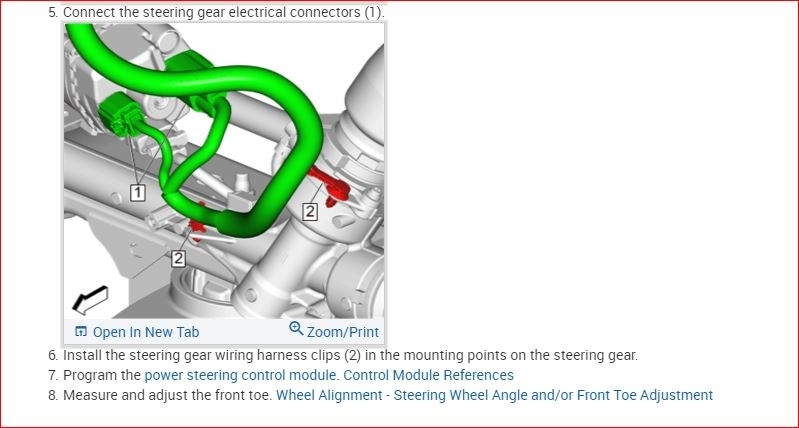Select callout 2 near the lower red clip
The width and height of the screenshot is (799, 428).
[178, 258]
